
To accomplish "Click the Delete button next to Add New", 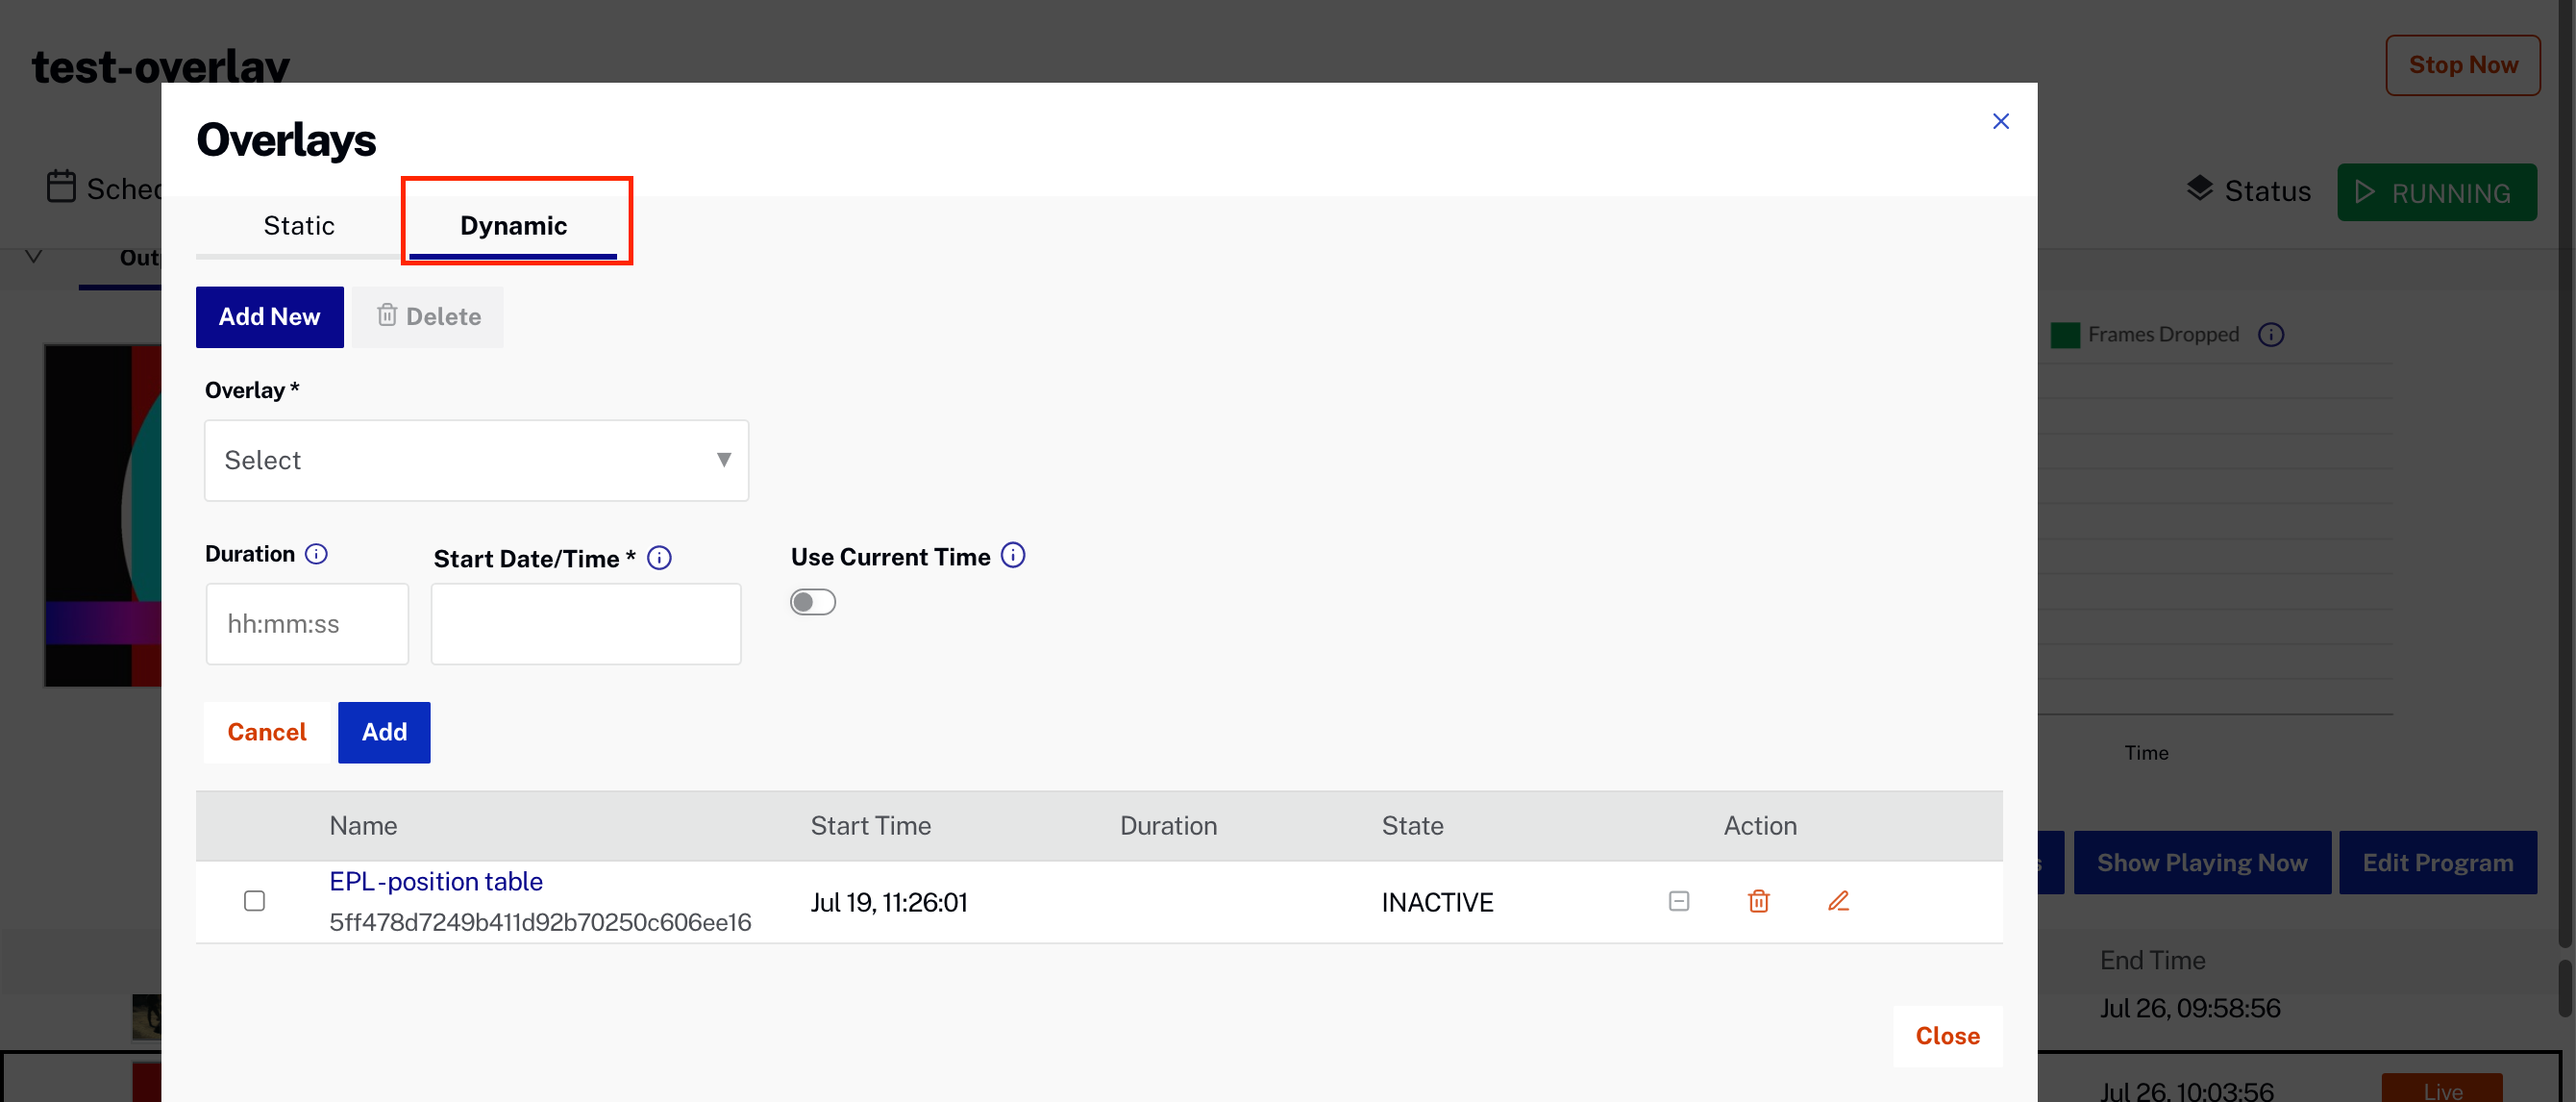I will click(x=427, y=315).
